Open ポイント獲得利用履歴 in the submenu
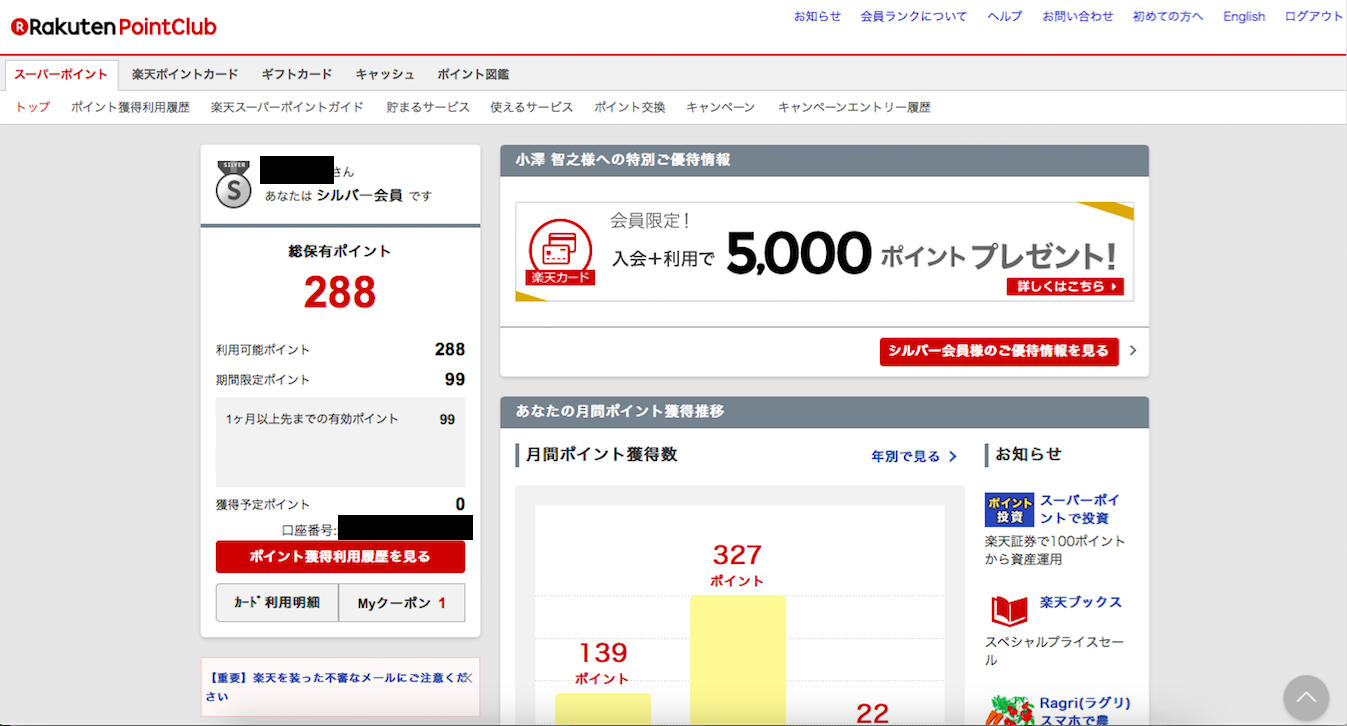Screen dimensions: 1347x726 [x=130, y=107]
